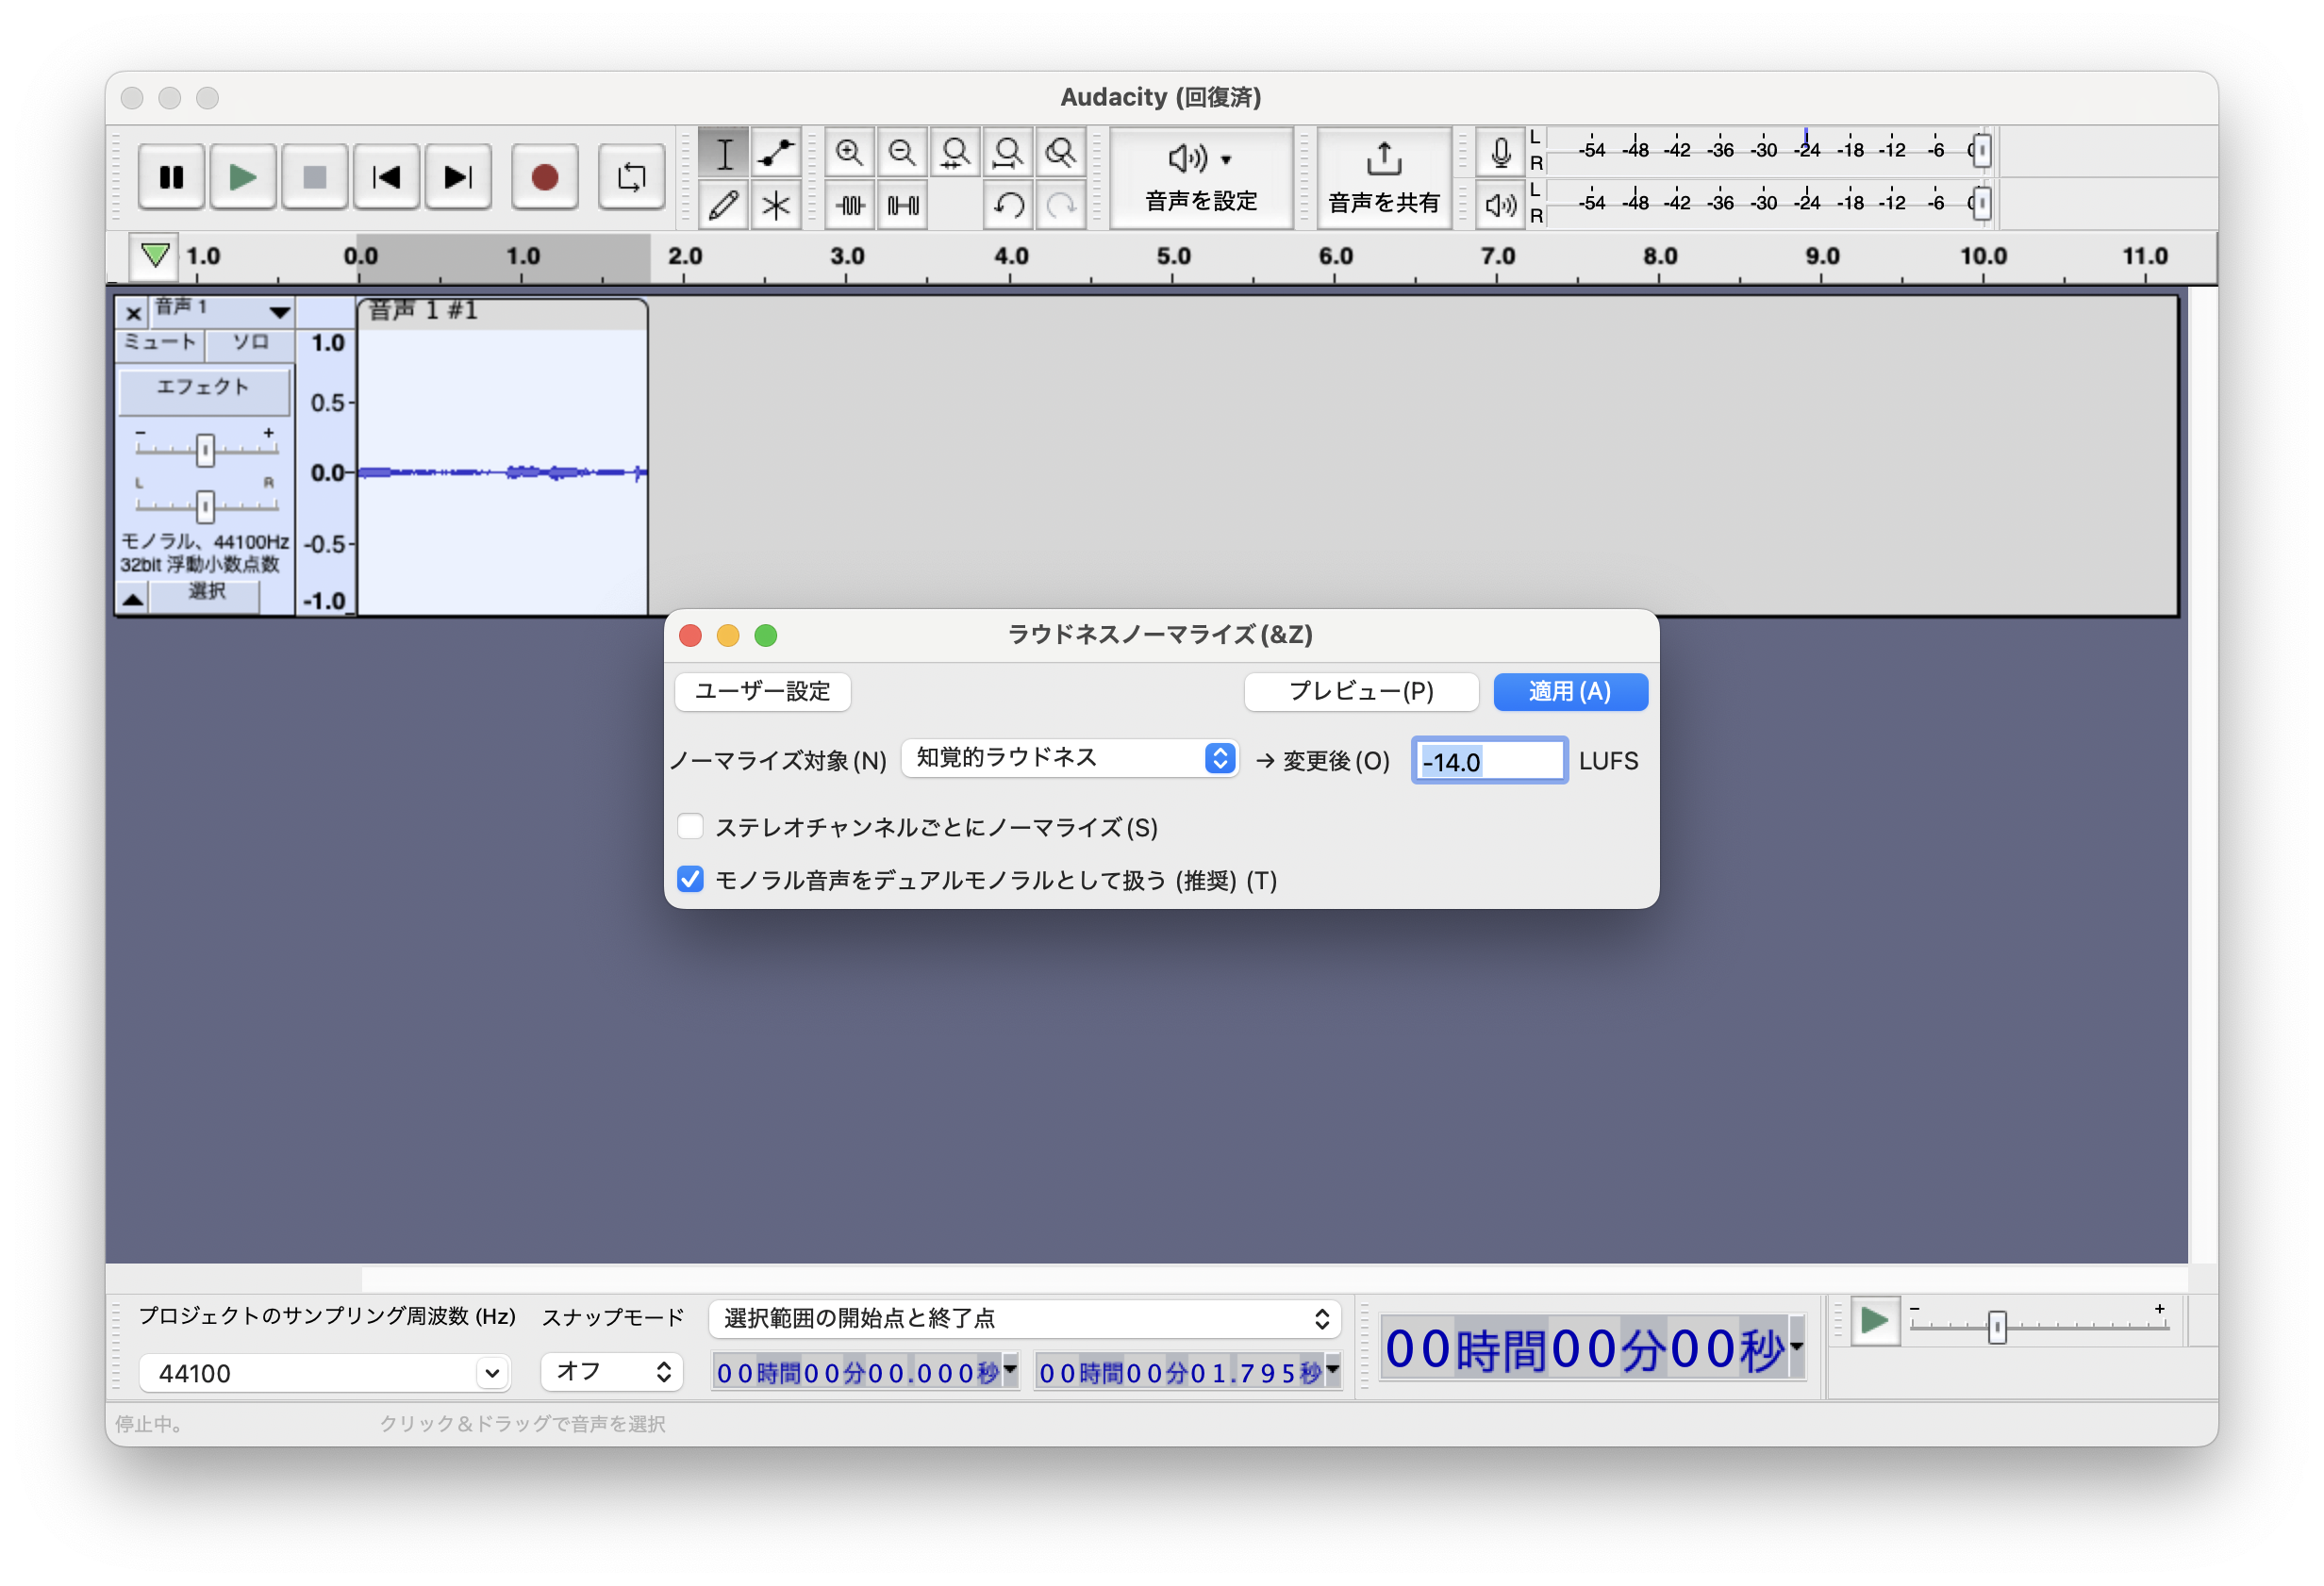The height and width of the screenshot is (1586, 2324).
Task: Click the Zoom Toggle icon
Action: point(1061,153)
